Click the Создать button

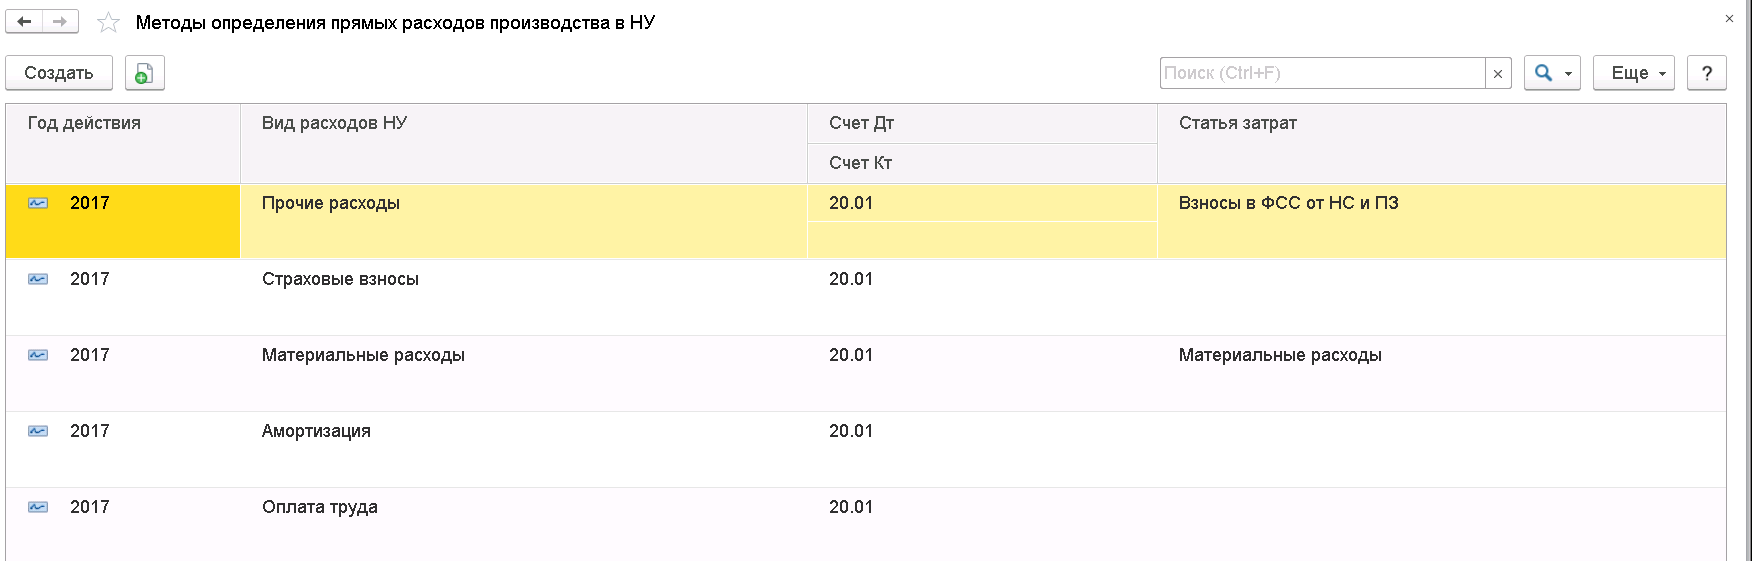coord(59,73)
